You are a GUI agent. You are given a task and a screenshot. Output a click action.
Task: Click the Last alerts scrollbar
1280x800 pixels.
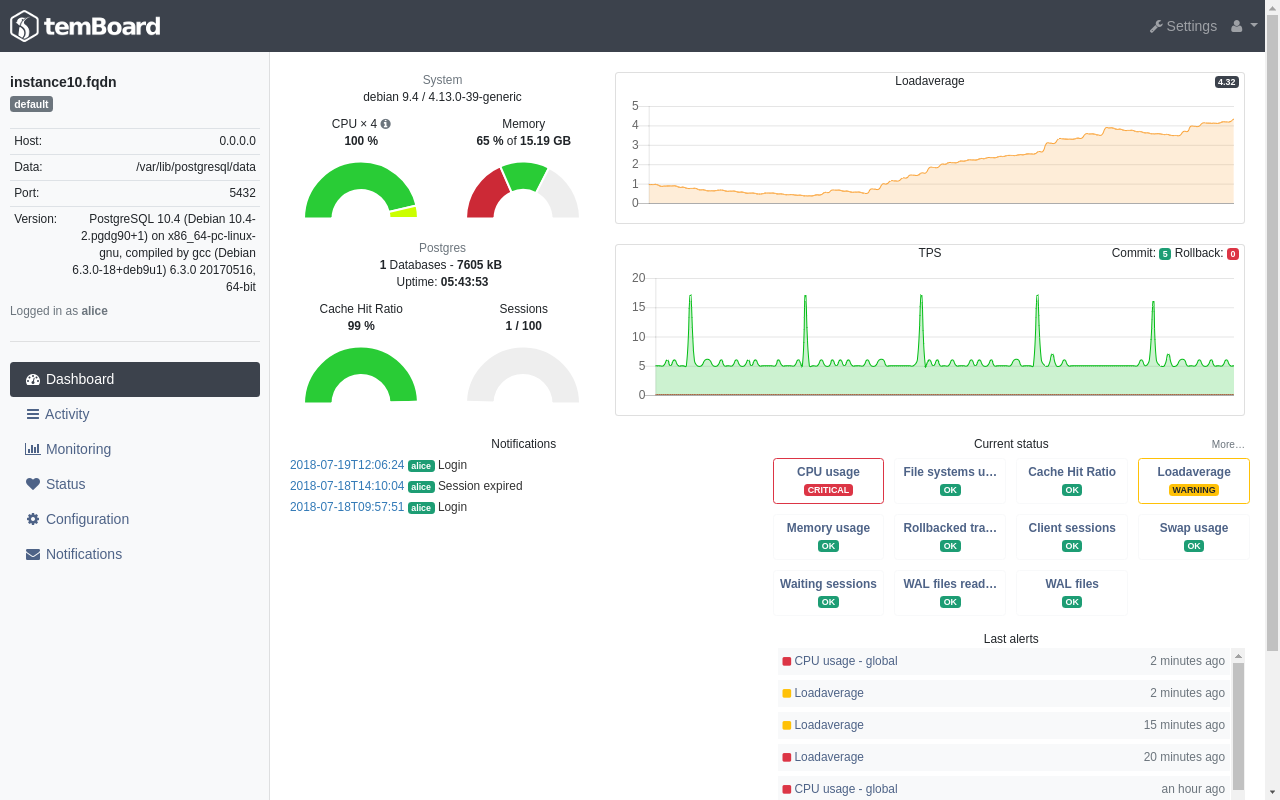tap(1238, 724)
